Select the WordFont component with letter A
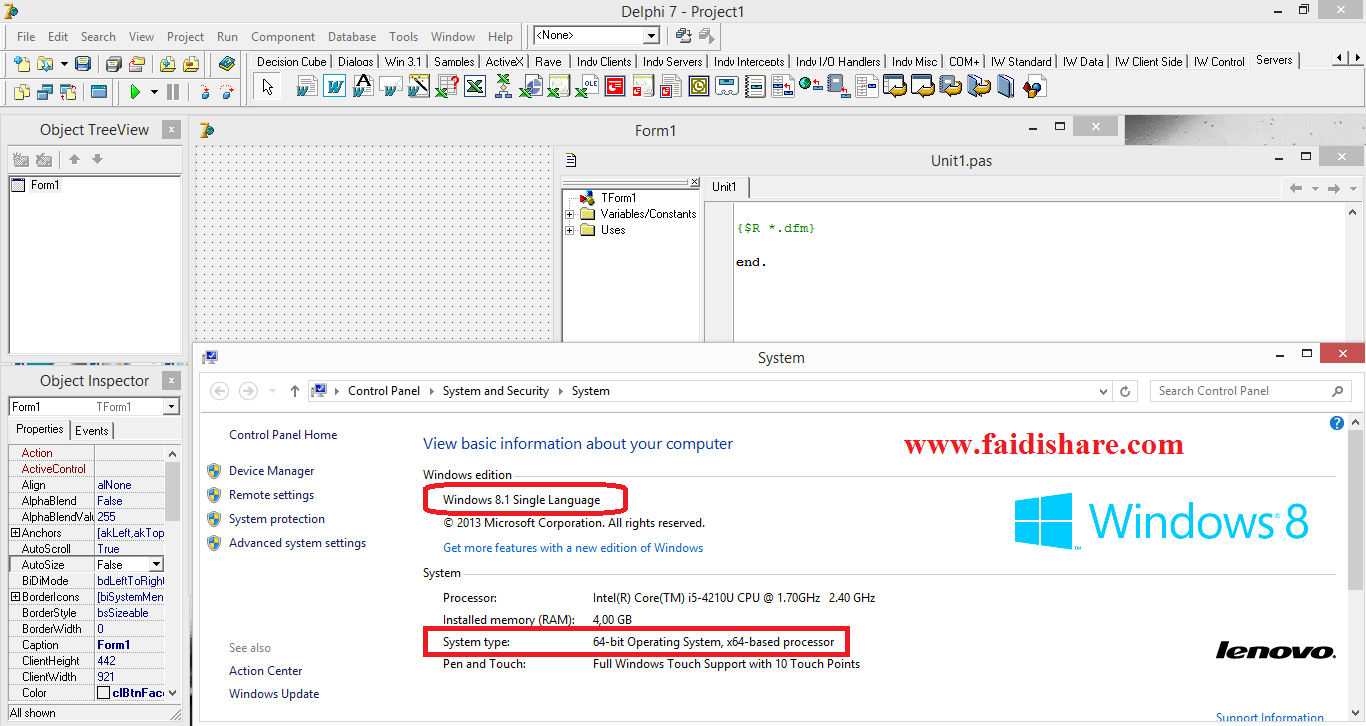Image resolution: width=1366 pixels, height=726 pixels. pos(362,87)
